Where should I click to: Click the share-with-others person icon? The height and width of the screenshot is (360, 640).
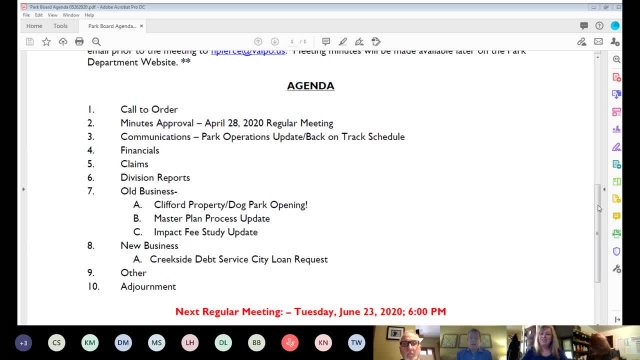615,42
